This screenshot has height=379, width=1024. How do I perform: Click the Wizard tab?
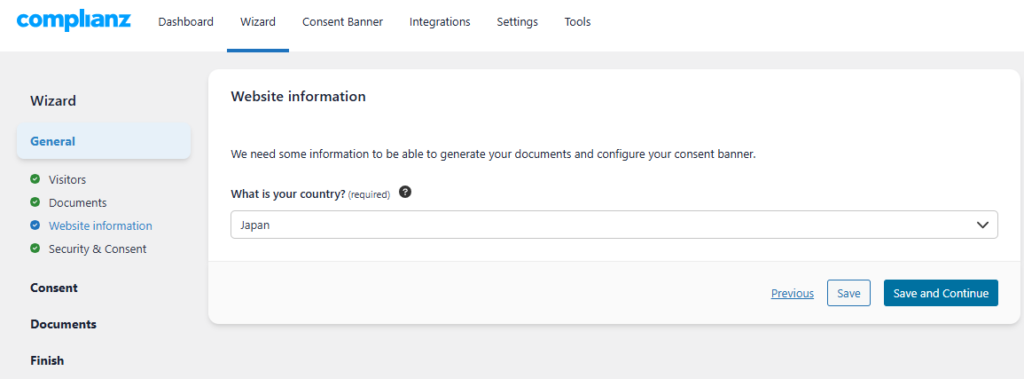tap(258, 22)
